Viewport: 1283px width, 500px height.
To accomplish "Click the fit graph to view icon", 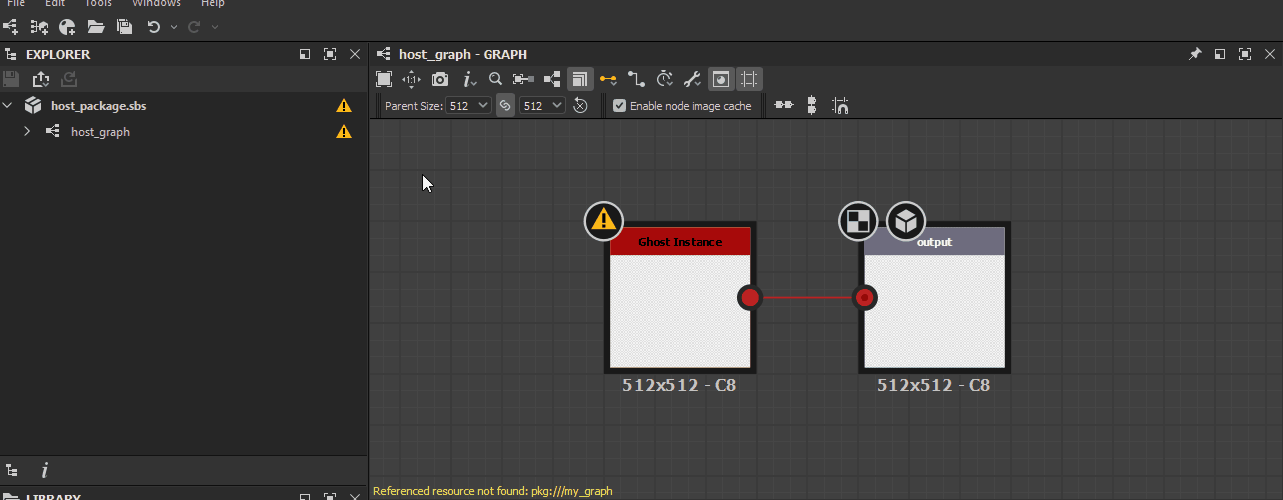I will pos(384,80).
